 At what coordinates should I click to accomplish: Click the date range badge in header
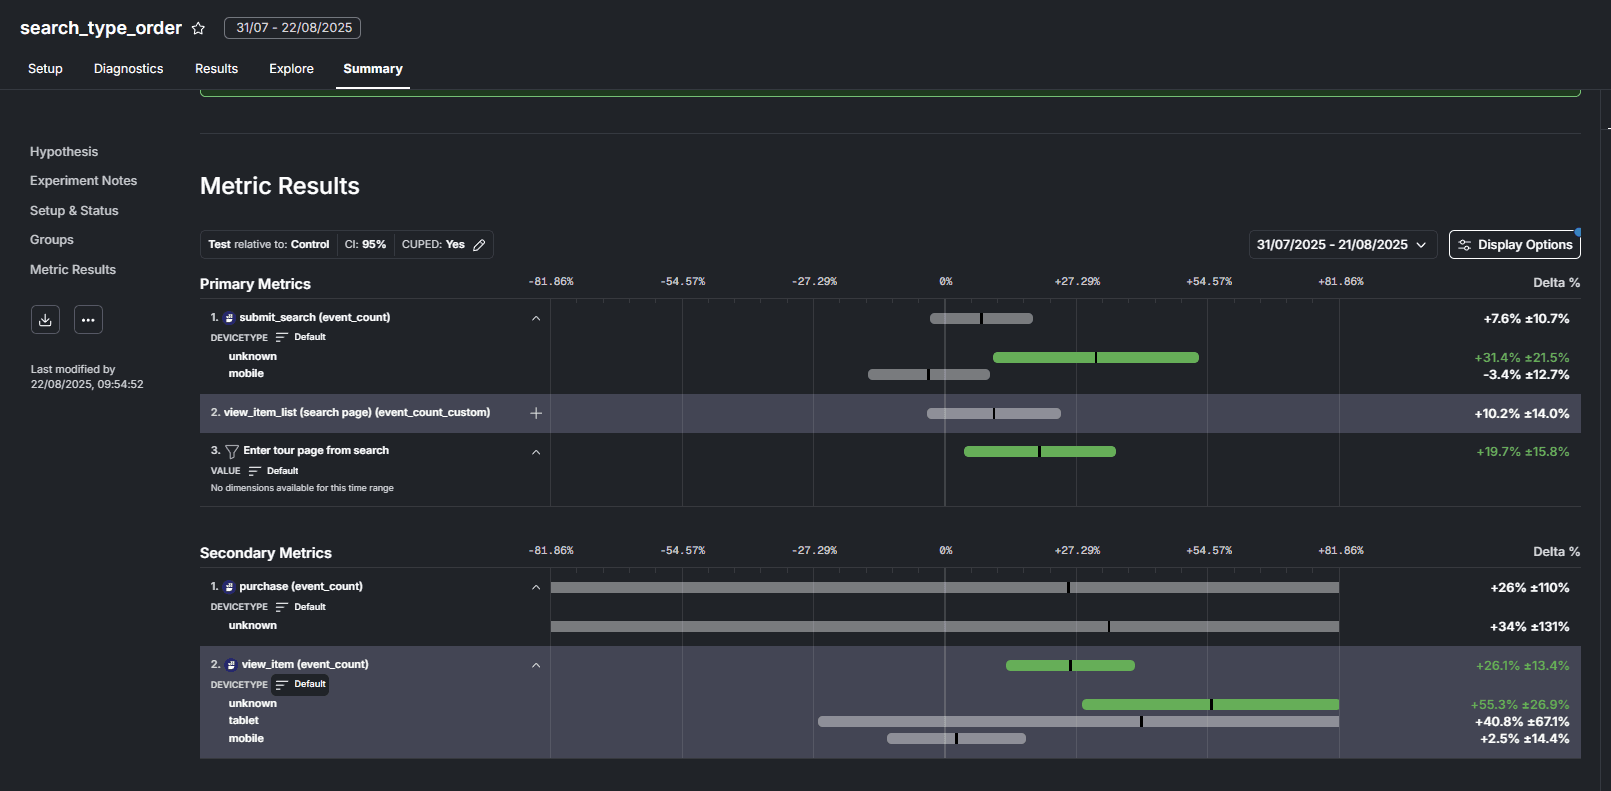click(x=293, y=28)
